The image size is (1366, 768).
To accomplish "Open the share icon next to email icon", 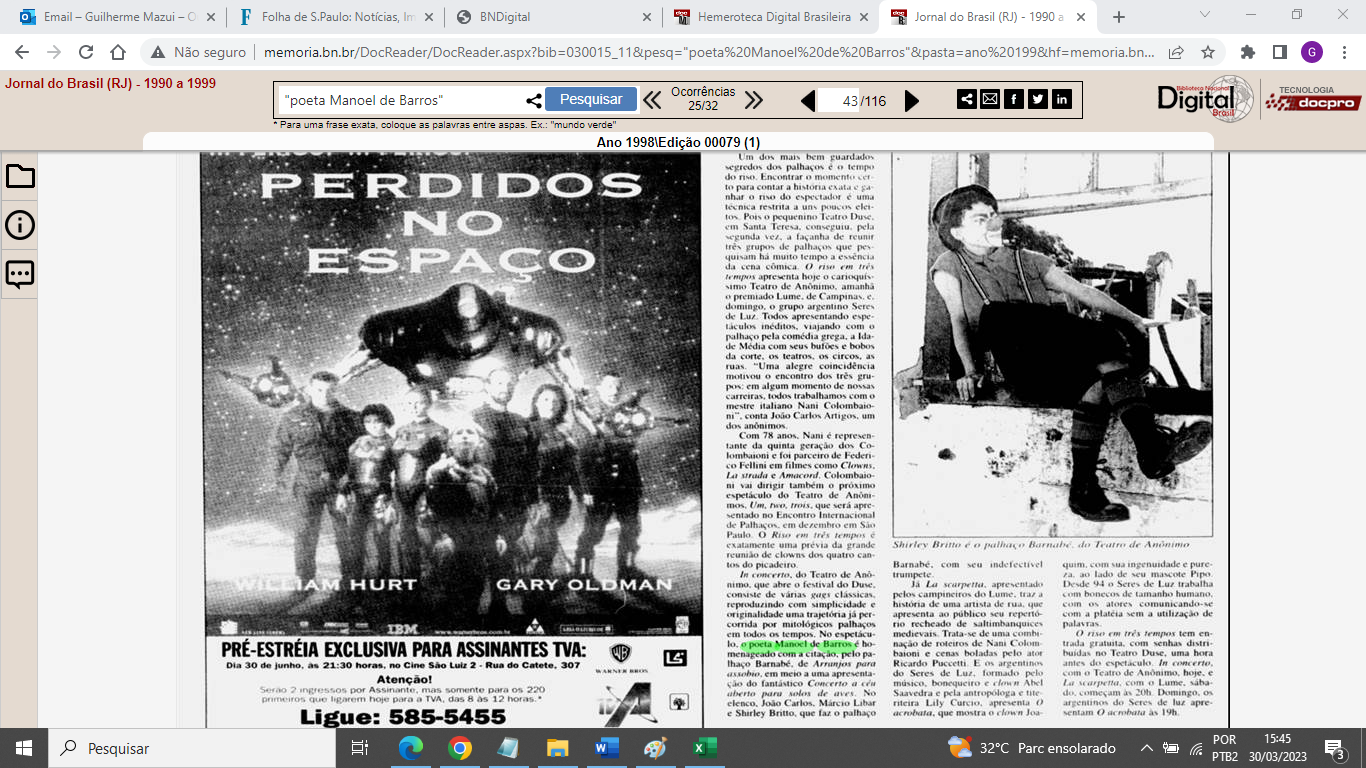I will tap(967, 99).
